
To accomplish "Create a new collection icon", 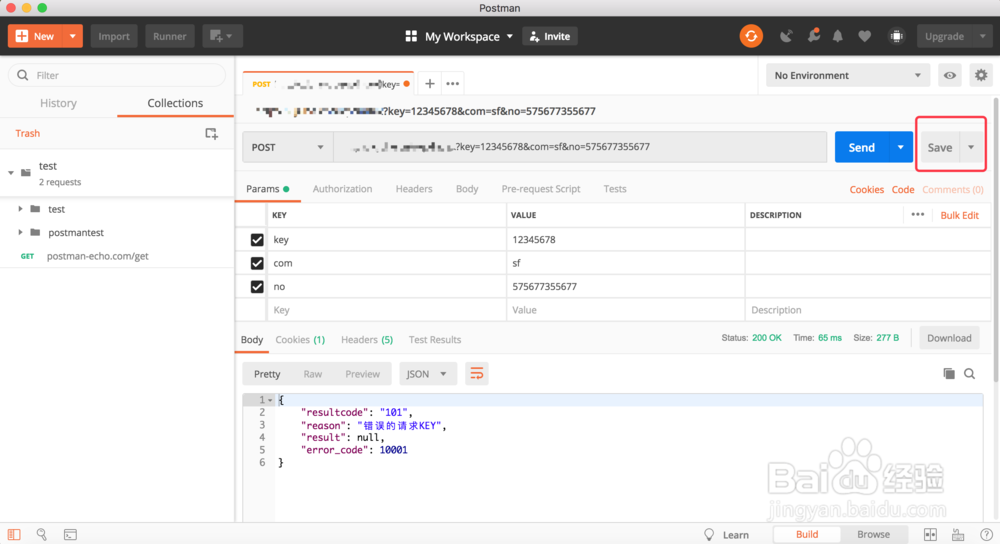I will pos(211,133).
